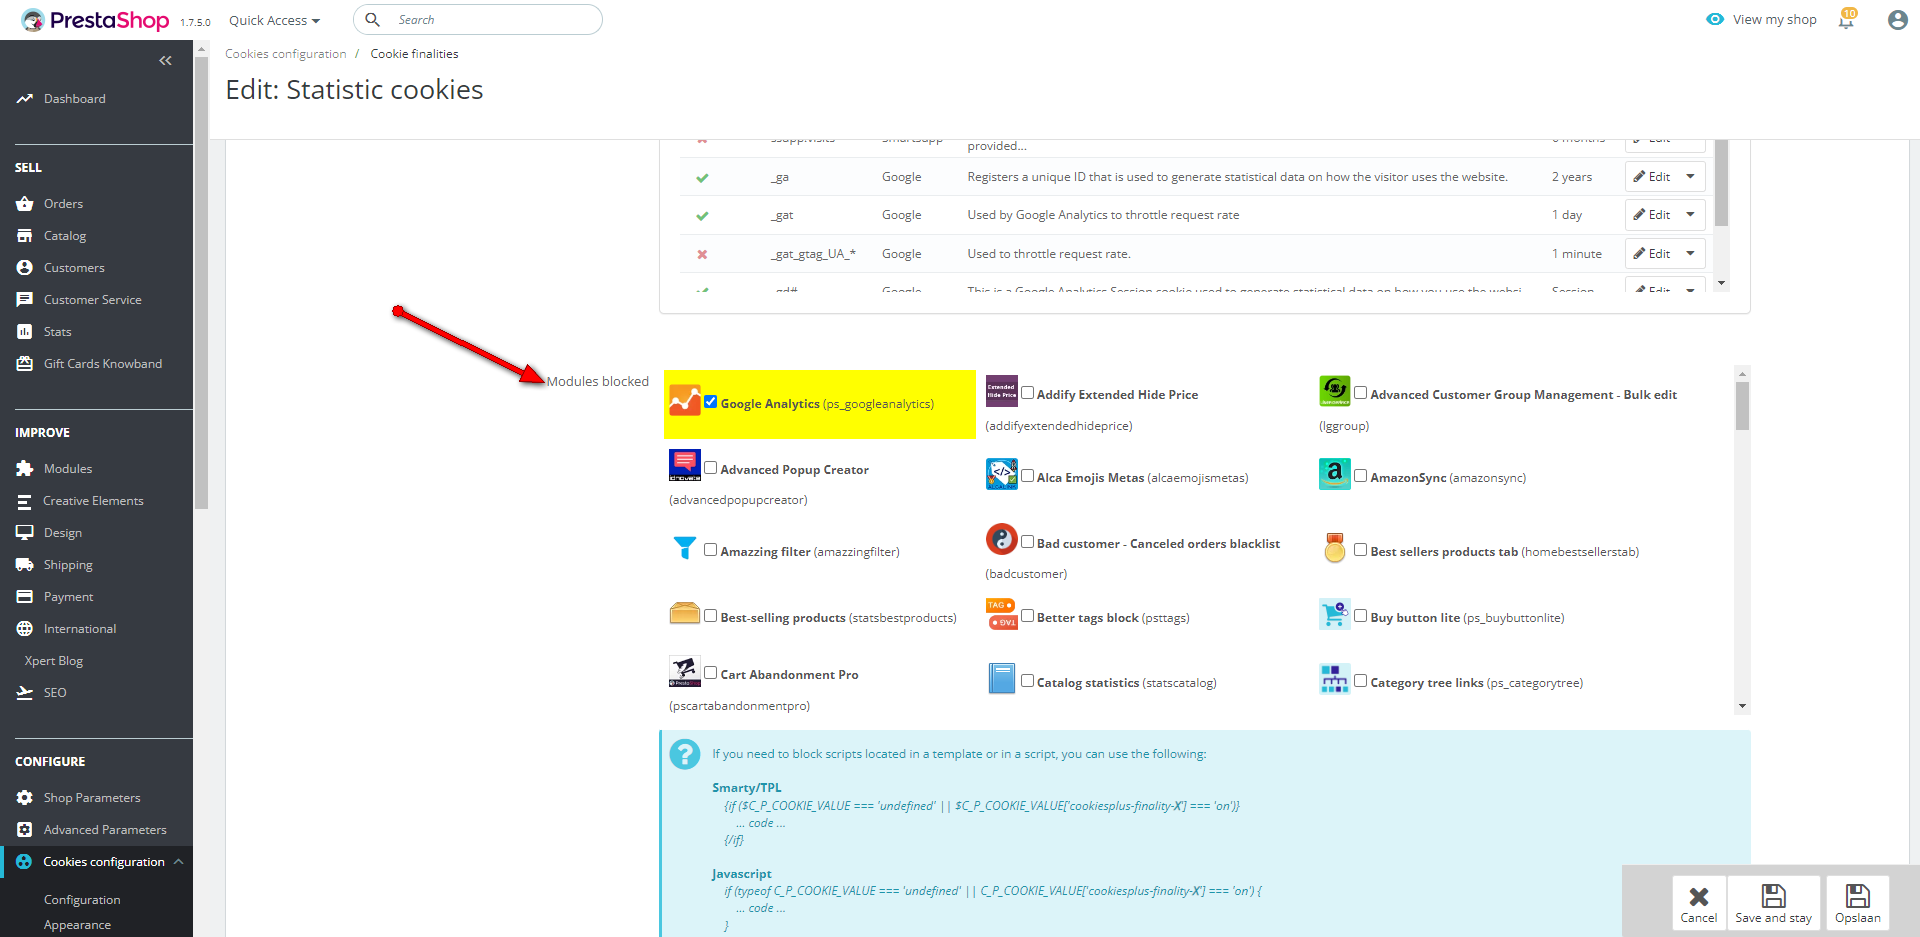Screen dimensions: 1920x937
Task: Click the modules list scrollbar thumb
Action: 1742,406
